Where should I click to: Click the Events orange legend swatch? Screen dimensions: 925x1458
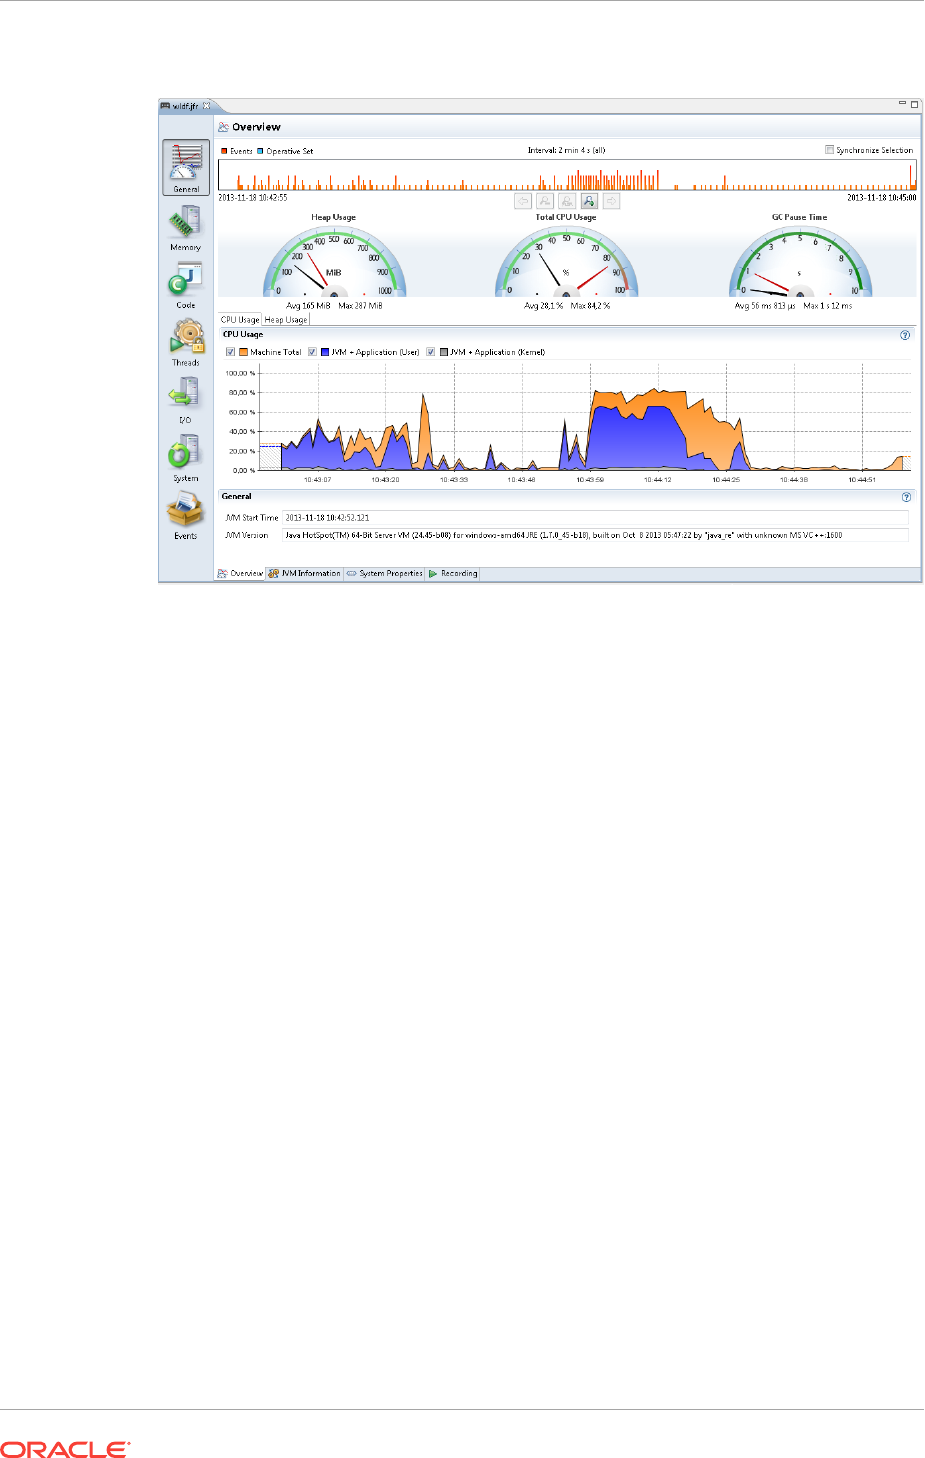point(224,151)
